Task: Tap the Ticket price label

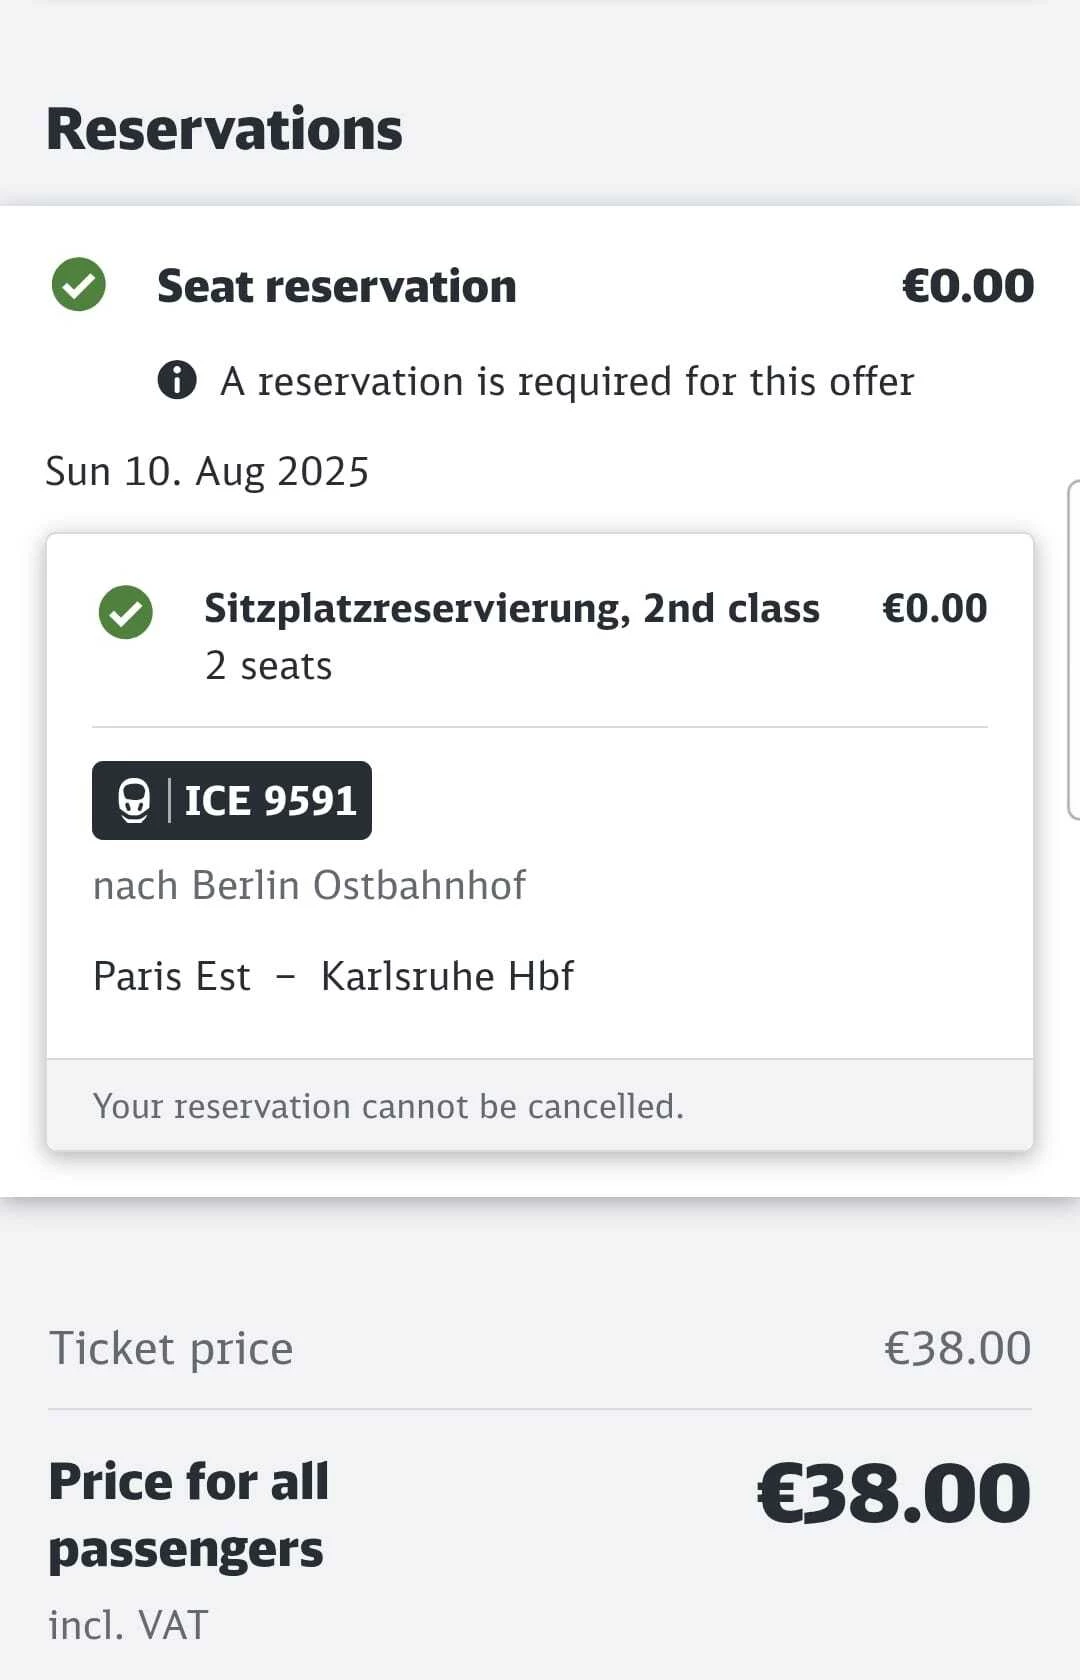Action: (x=171, y=1349)
